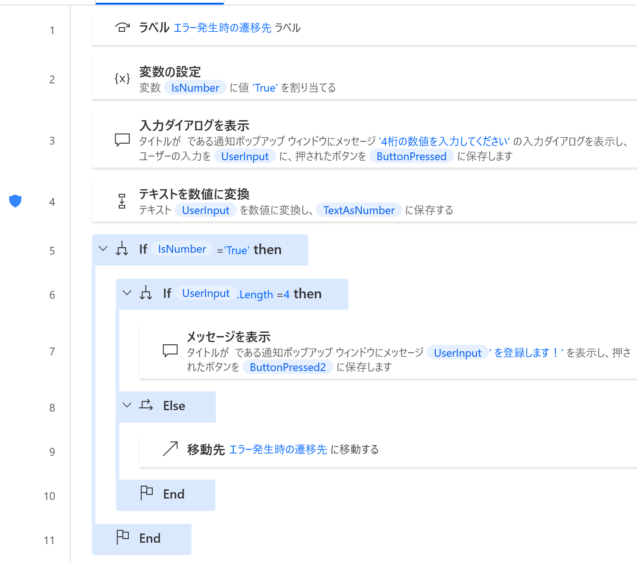Click the End flag icon on line 10
This screenshot has height=563, width=637.
tap(146, 493)
